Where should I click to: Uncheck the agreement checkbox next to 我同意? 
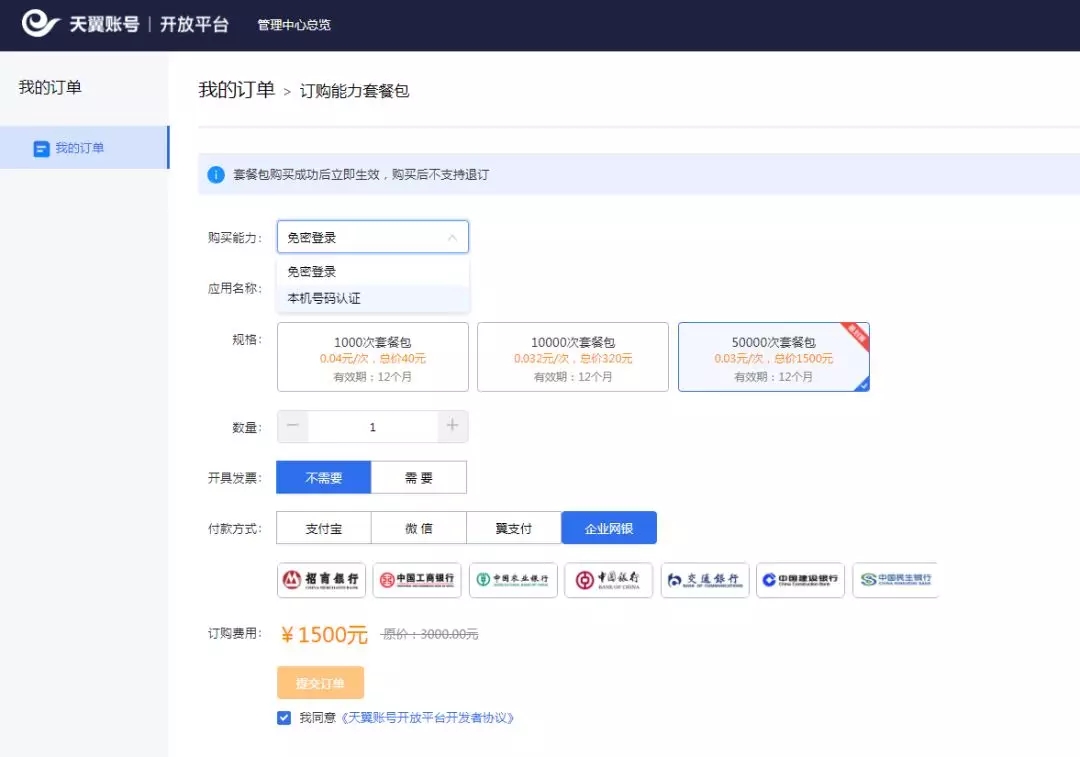pos(284,717)
